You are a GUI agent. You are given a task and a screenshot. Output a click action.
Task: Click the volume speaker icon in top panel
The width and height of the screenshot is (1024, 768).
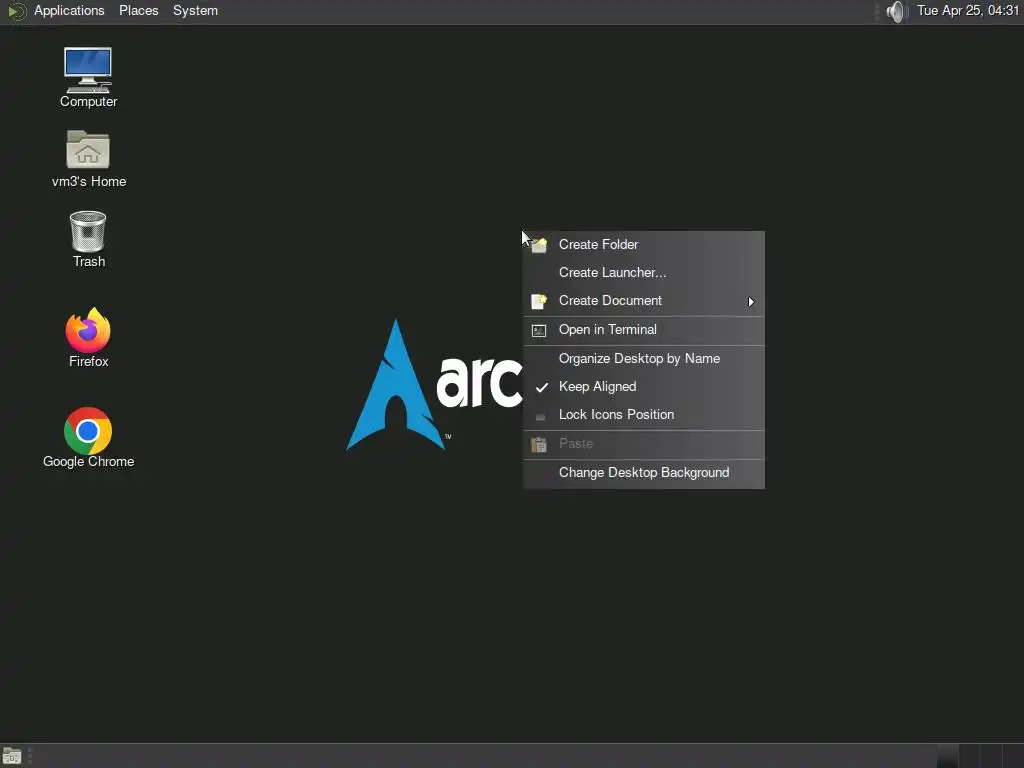click(897, 11)
